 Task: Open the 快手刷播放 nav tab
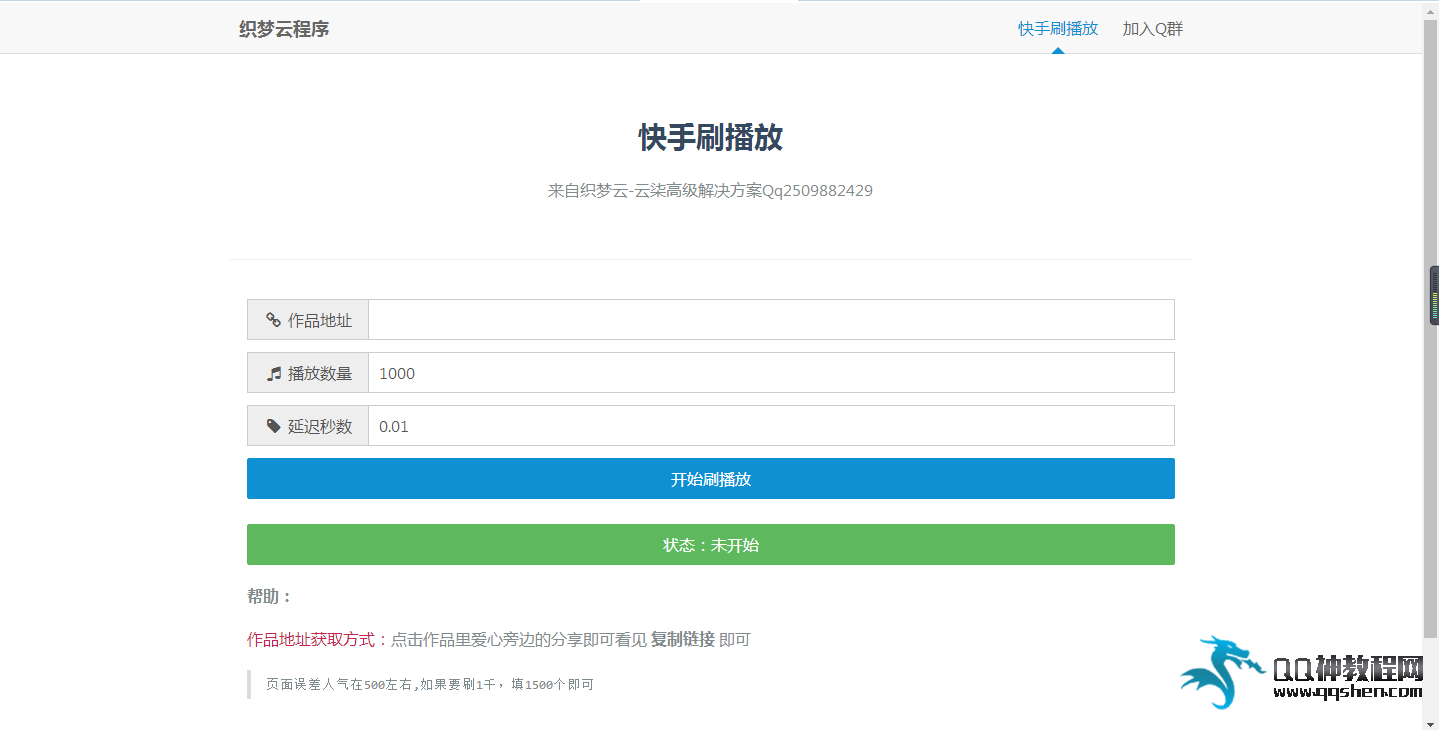click(1058, 28)
